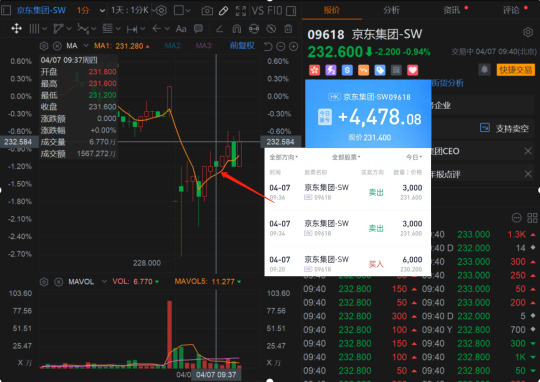Select the 09:36 卖出 3,000 trade row
540x382 pixels.
point(347,192)
